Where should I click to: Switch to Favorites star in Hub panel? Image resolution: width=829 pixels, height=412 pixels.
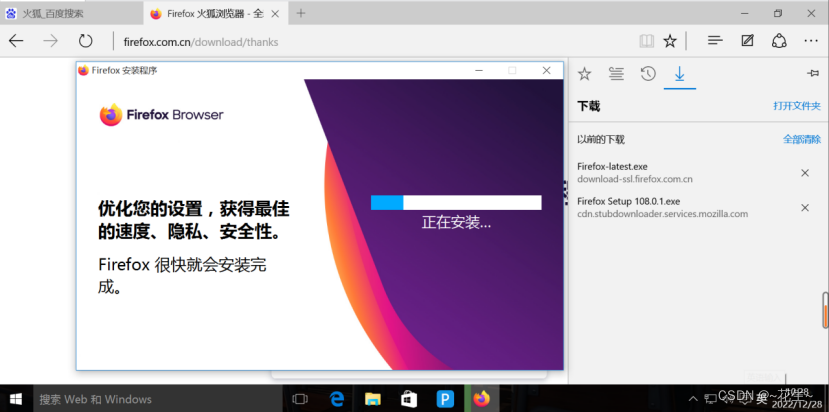(x=584, y=74)
